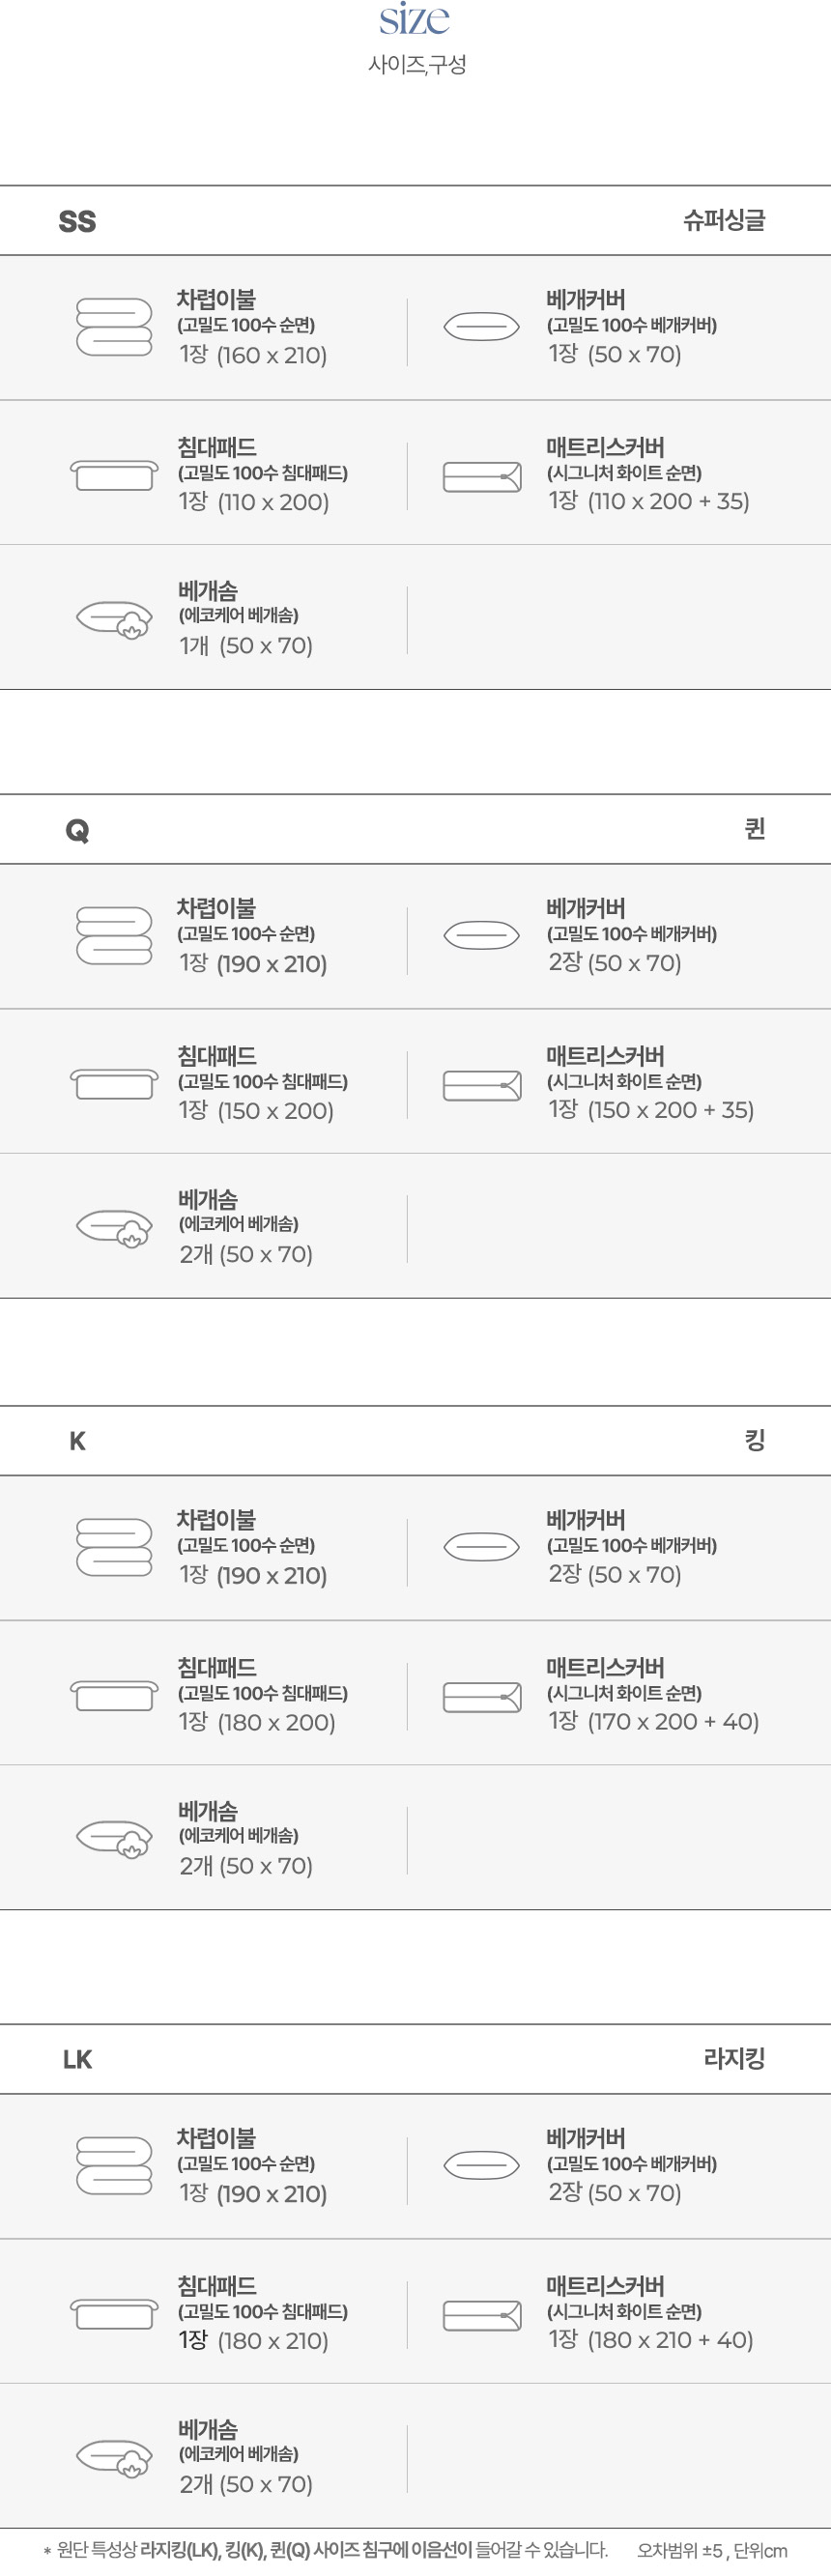Select the SS section header label
Screen dimensions: 831x2576
pyautogui.click(x=77, y=221)
